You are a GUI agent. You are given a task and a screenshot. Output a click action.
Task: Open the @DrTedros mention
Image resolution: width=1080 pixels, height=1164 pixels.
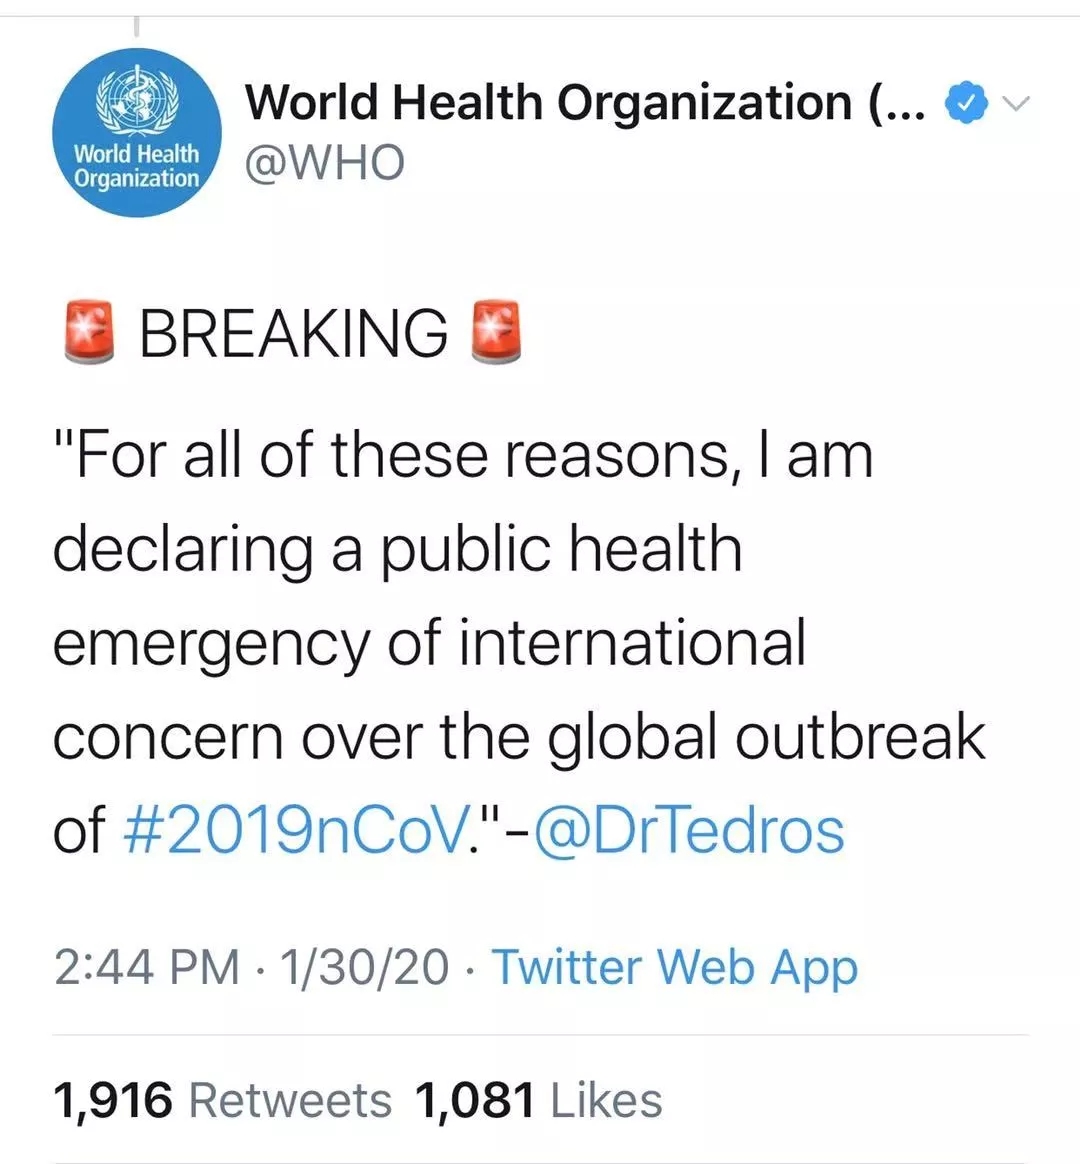pos(689,831)
